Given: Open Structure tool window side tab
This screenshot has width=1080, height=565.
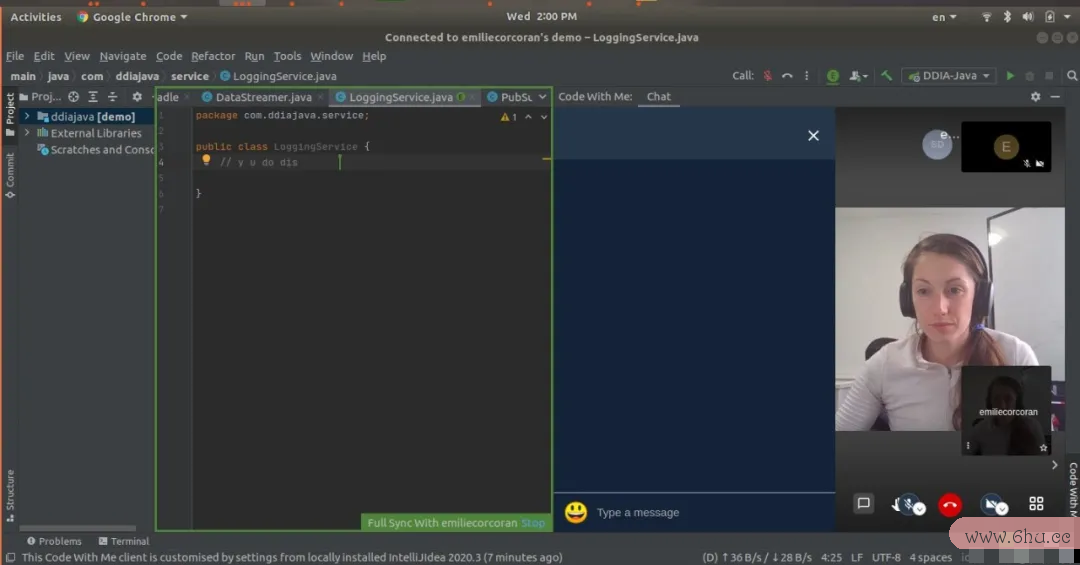Looking at the screenshot, I should [10, 495].
